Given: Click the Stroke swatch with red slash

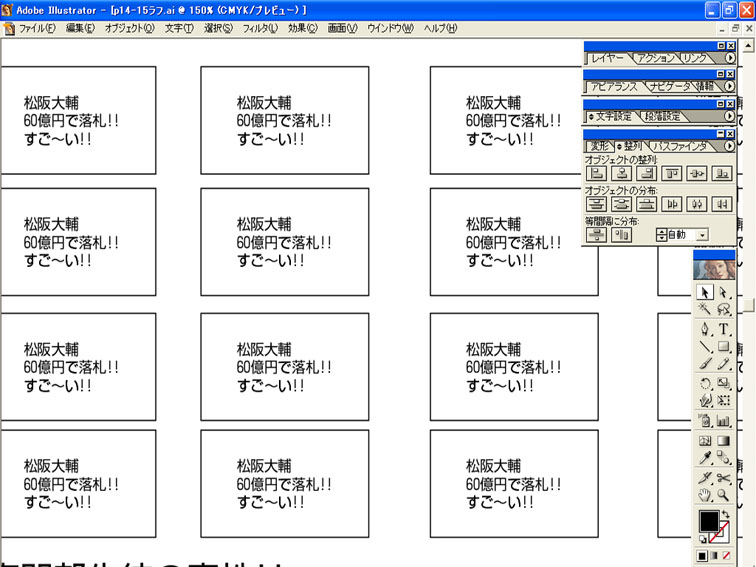Looking at the screenshot, I should click(722, 533).
